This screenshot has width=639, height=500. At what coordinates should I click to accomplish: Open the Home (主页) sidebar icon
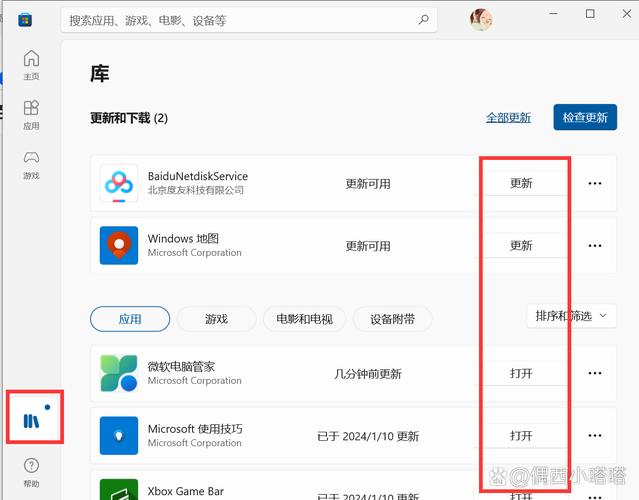tap(31, 64)
